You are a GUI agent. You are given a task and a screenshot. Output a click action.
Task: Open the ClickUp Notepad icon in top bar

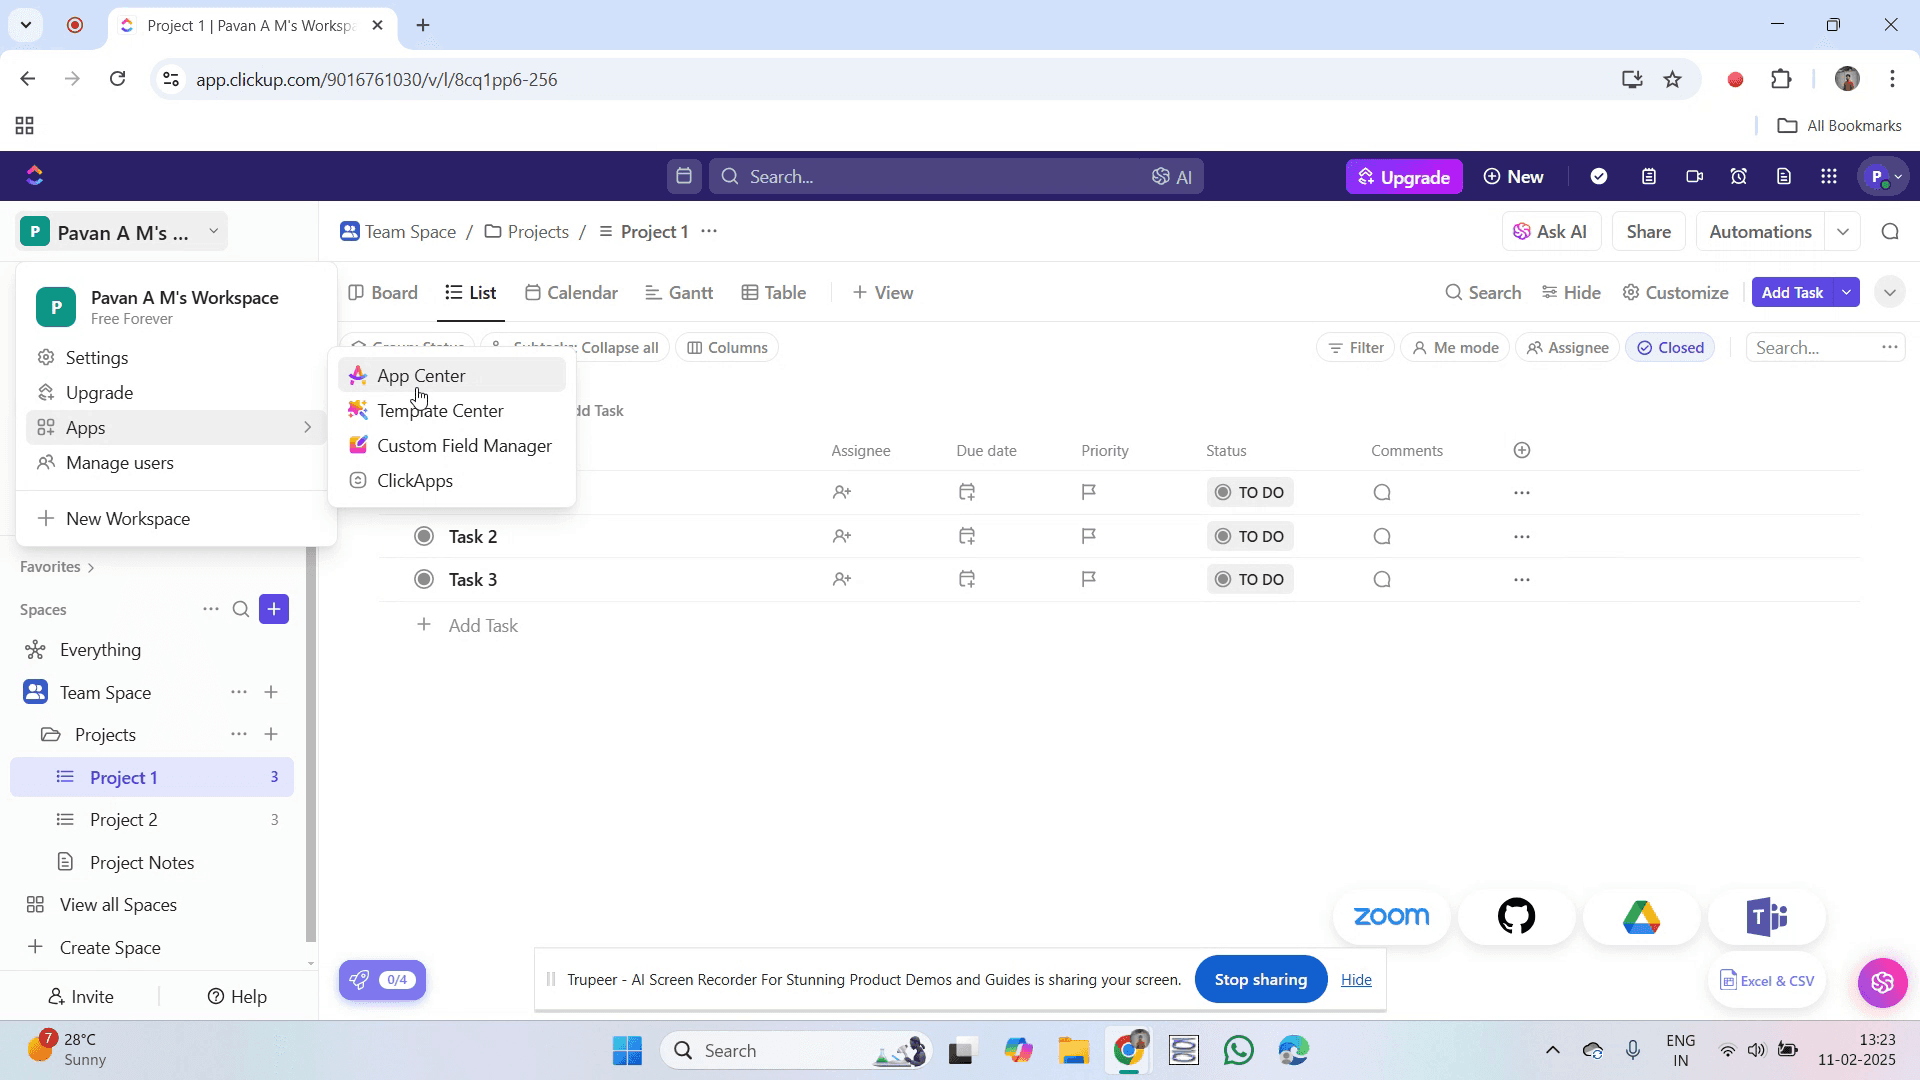tap(1649, 177)
